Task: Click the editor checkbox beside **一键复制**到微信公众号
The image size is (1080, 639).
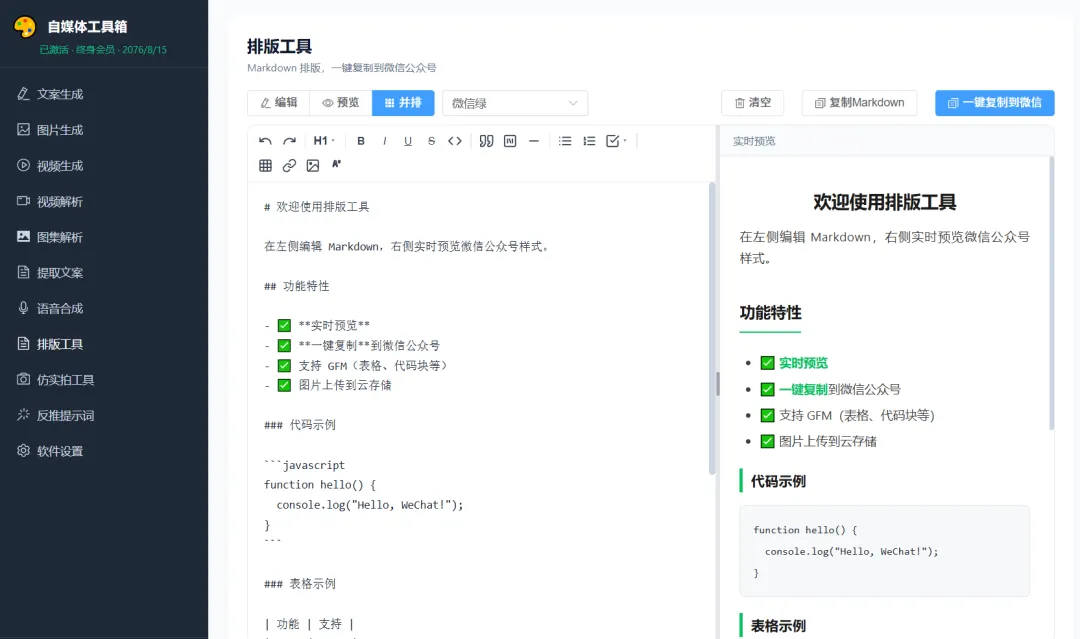Action: pyautogui.click(x=284, y=346)
